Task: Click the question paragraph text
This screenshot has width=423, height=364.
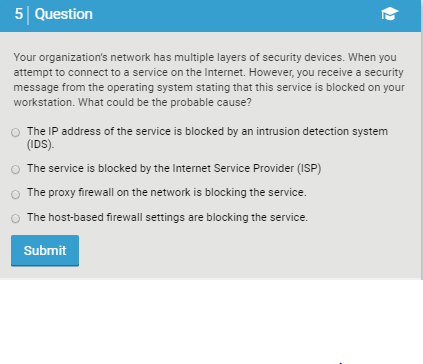Action: (x=209, y=80)
